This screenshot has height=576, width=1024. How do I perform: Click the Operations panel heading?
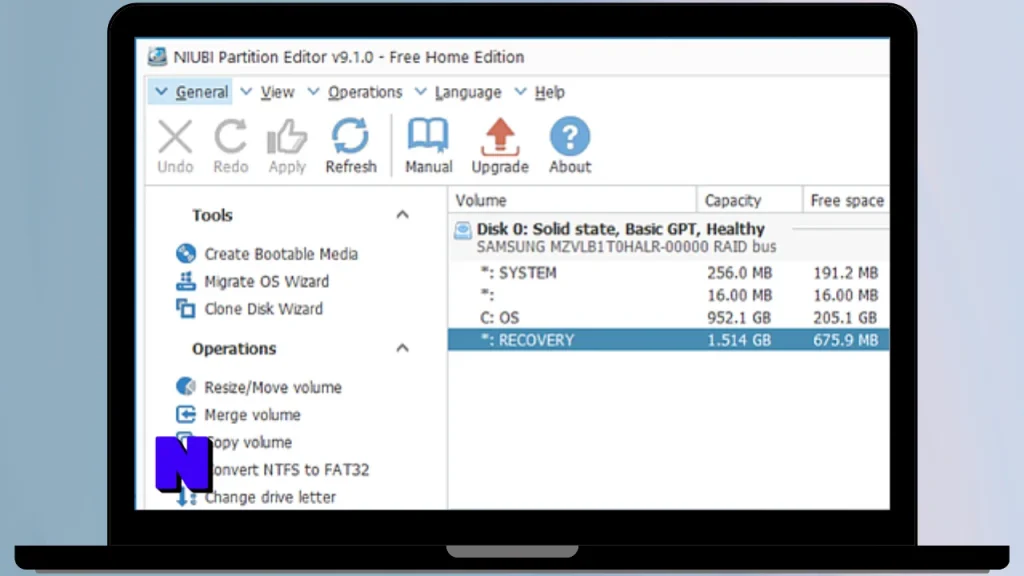tap(234, 349)
